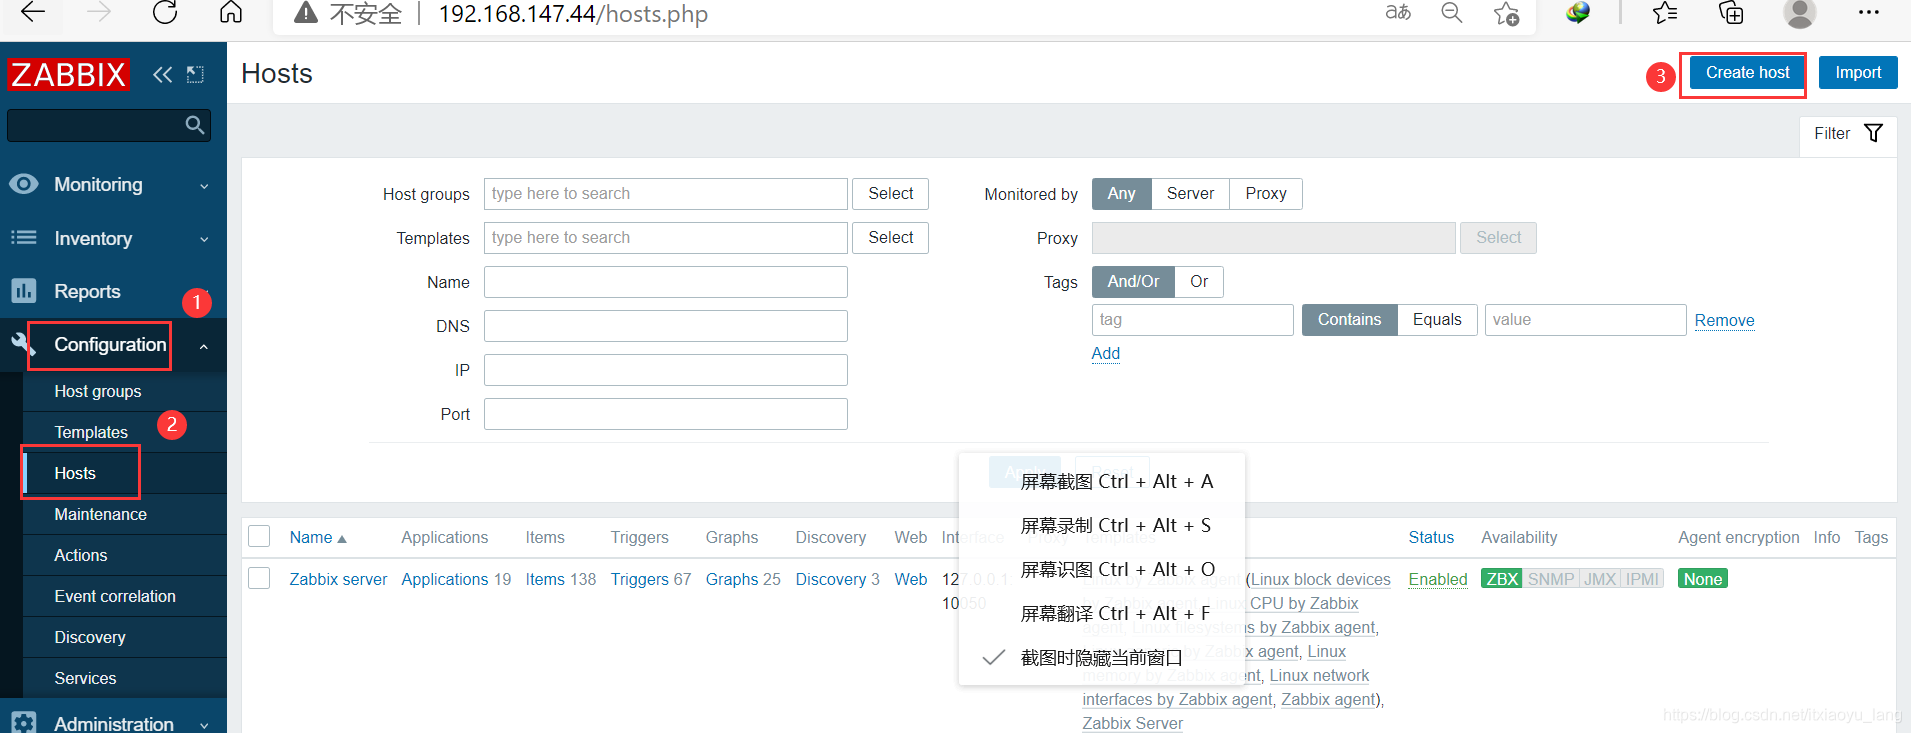Click Select next to Host groups
The height and width of the screenshot is (733, 1911).
890,193
